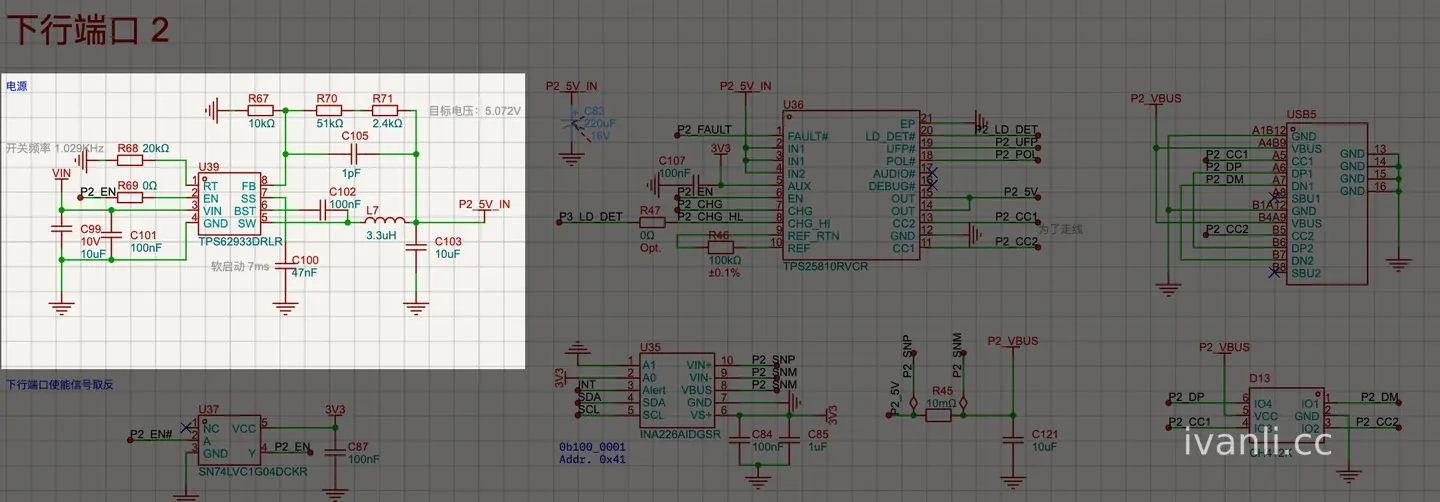The width and height of the screenshot is (1440, 502).
Task: Click the U36 designator
Action: coord(794,104)
